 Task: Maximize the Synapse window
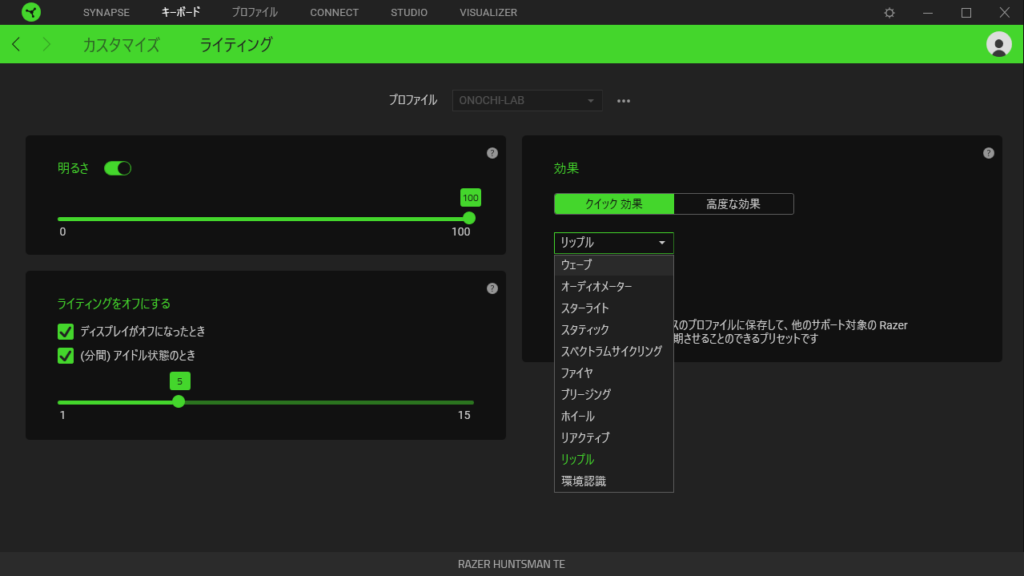click(x=967, y=12)
